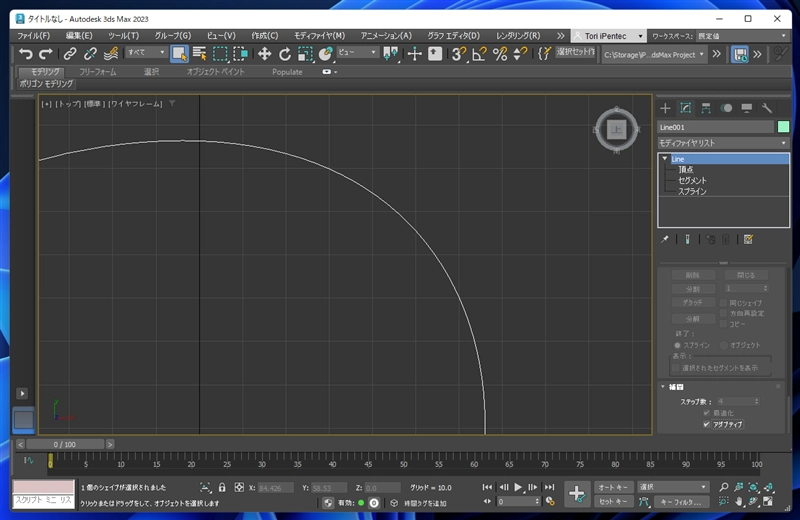The image size is (800, 520).
Task: Open the モディファイヤリスト dropdown
Action: click(x=723, y=143)
